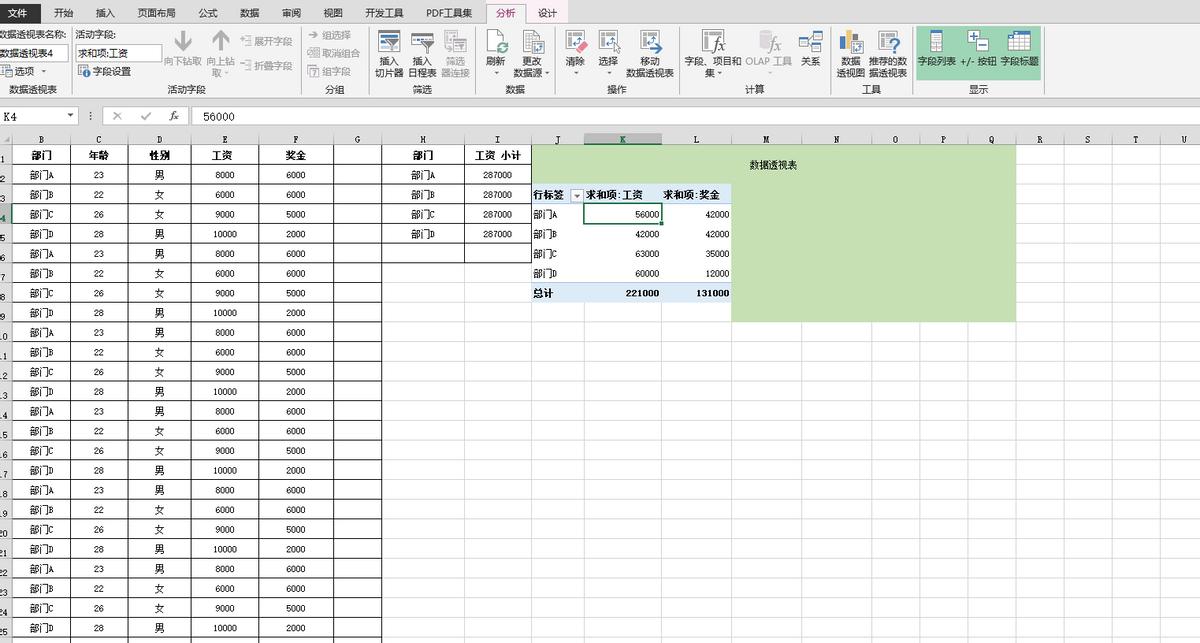Open the 行标签 filter dropdown arrow
This screenshot has height=643, width=1200.
point(575,195)
